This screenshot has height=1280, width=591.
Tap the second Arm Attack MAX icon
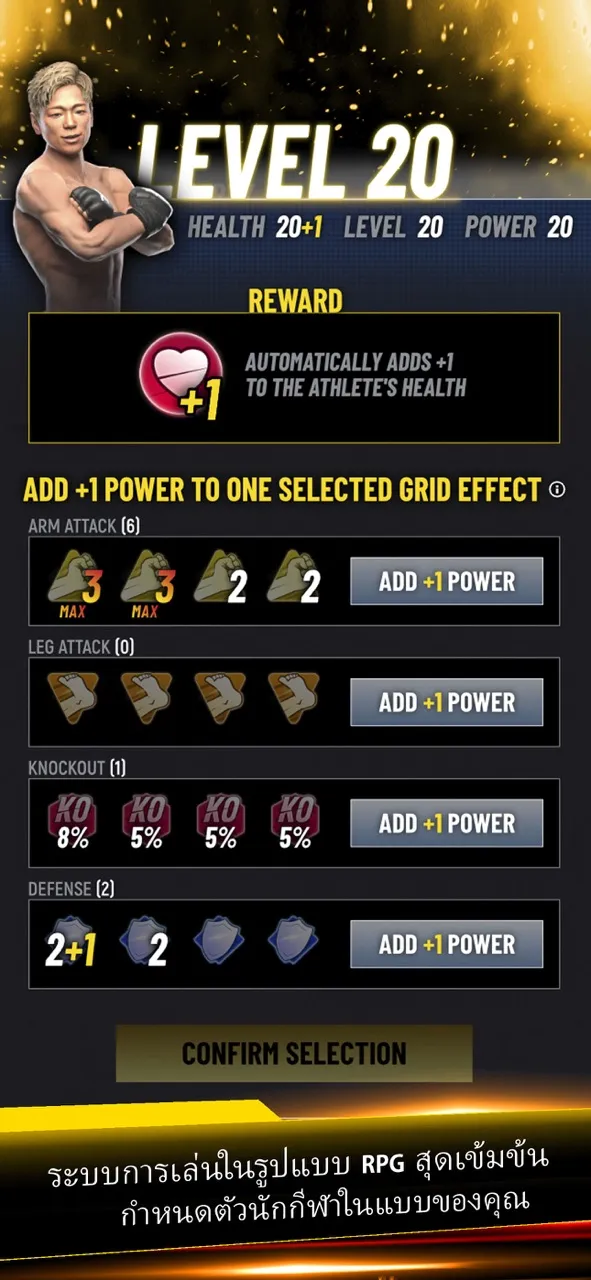click(146, 585)
